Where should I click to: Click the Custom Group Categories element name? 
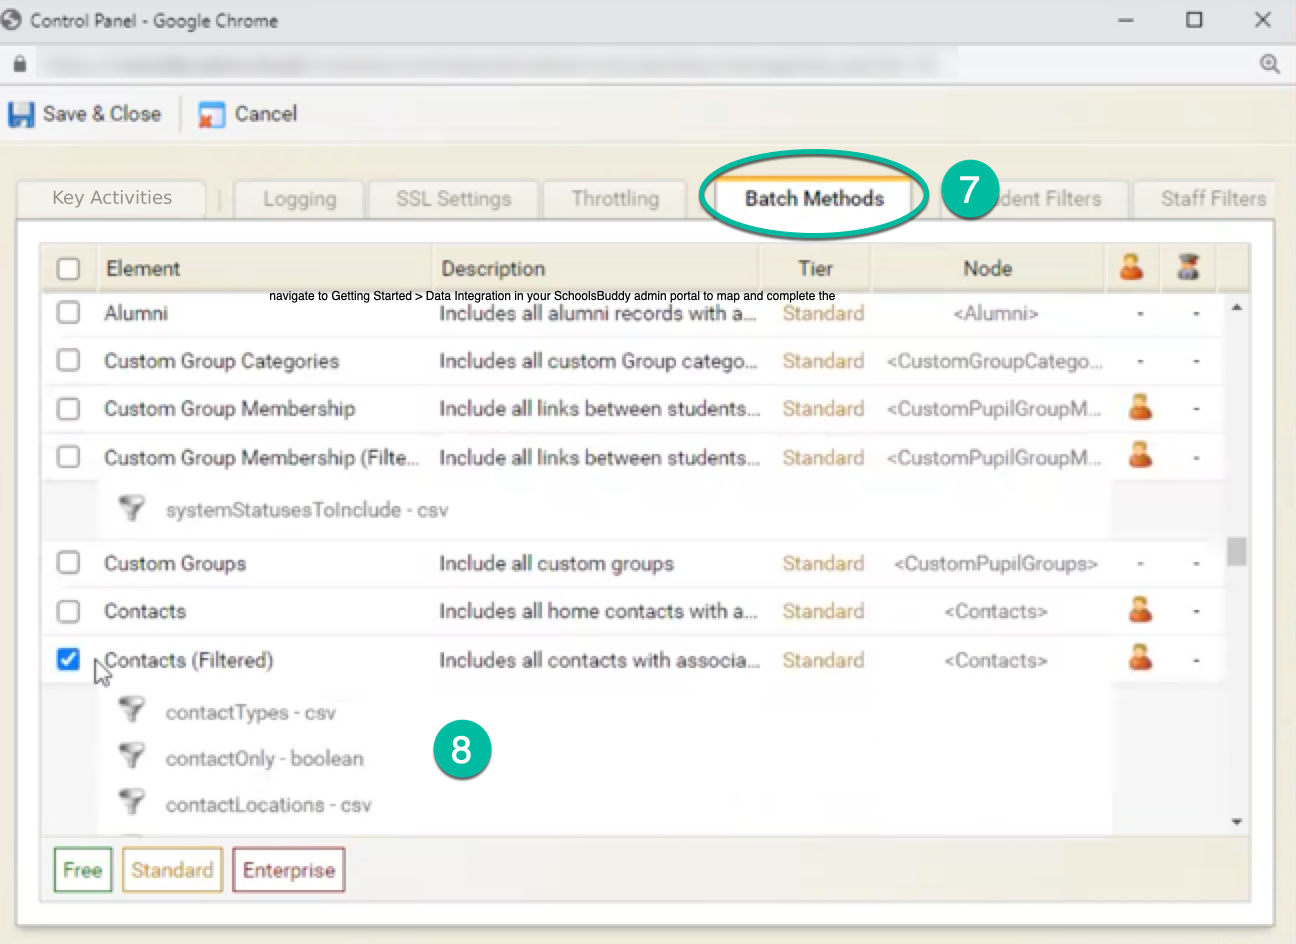(x=222, y=361)
